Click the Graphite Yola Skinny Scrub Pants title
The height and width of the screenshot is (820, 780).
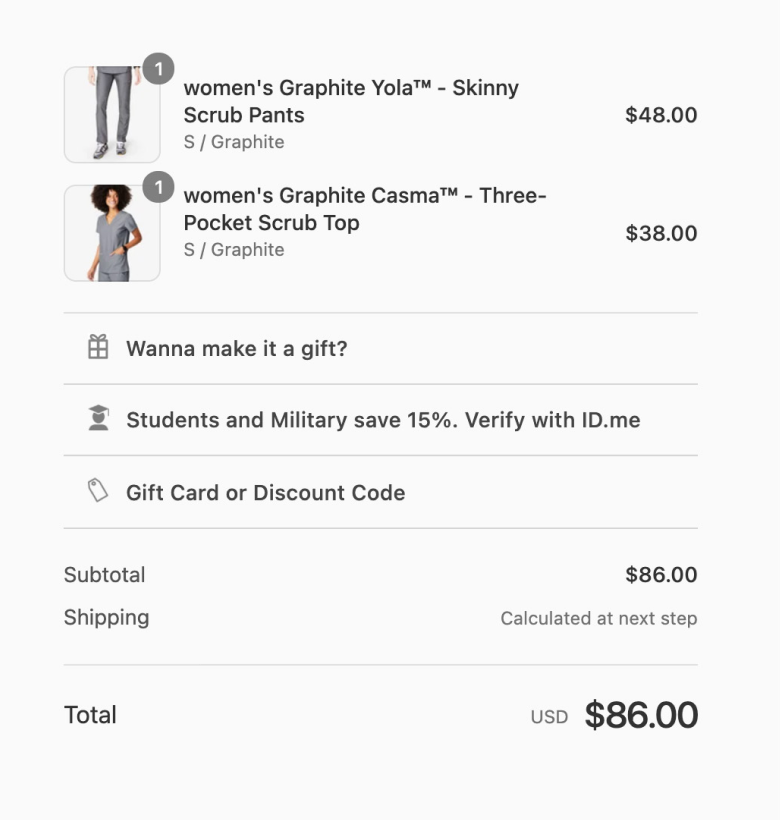click(x=351, y=101)
